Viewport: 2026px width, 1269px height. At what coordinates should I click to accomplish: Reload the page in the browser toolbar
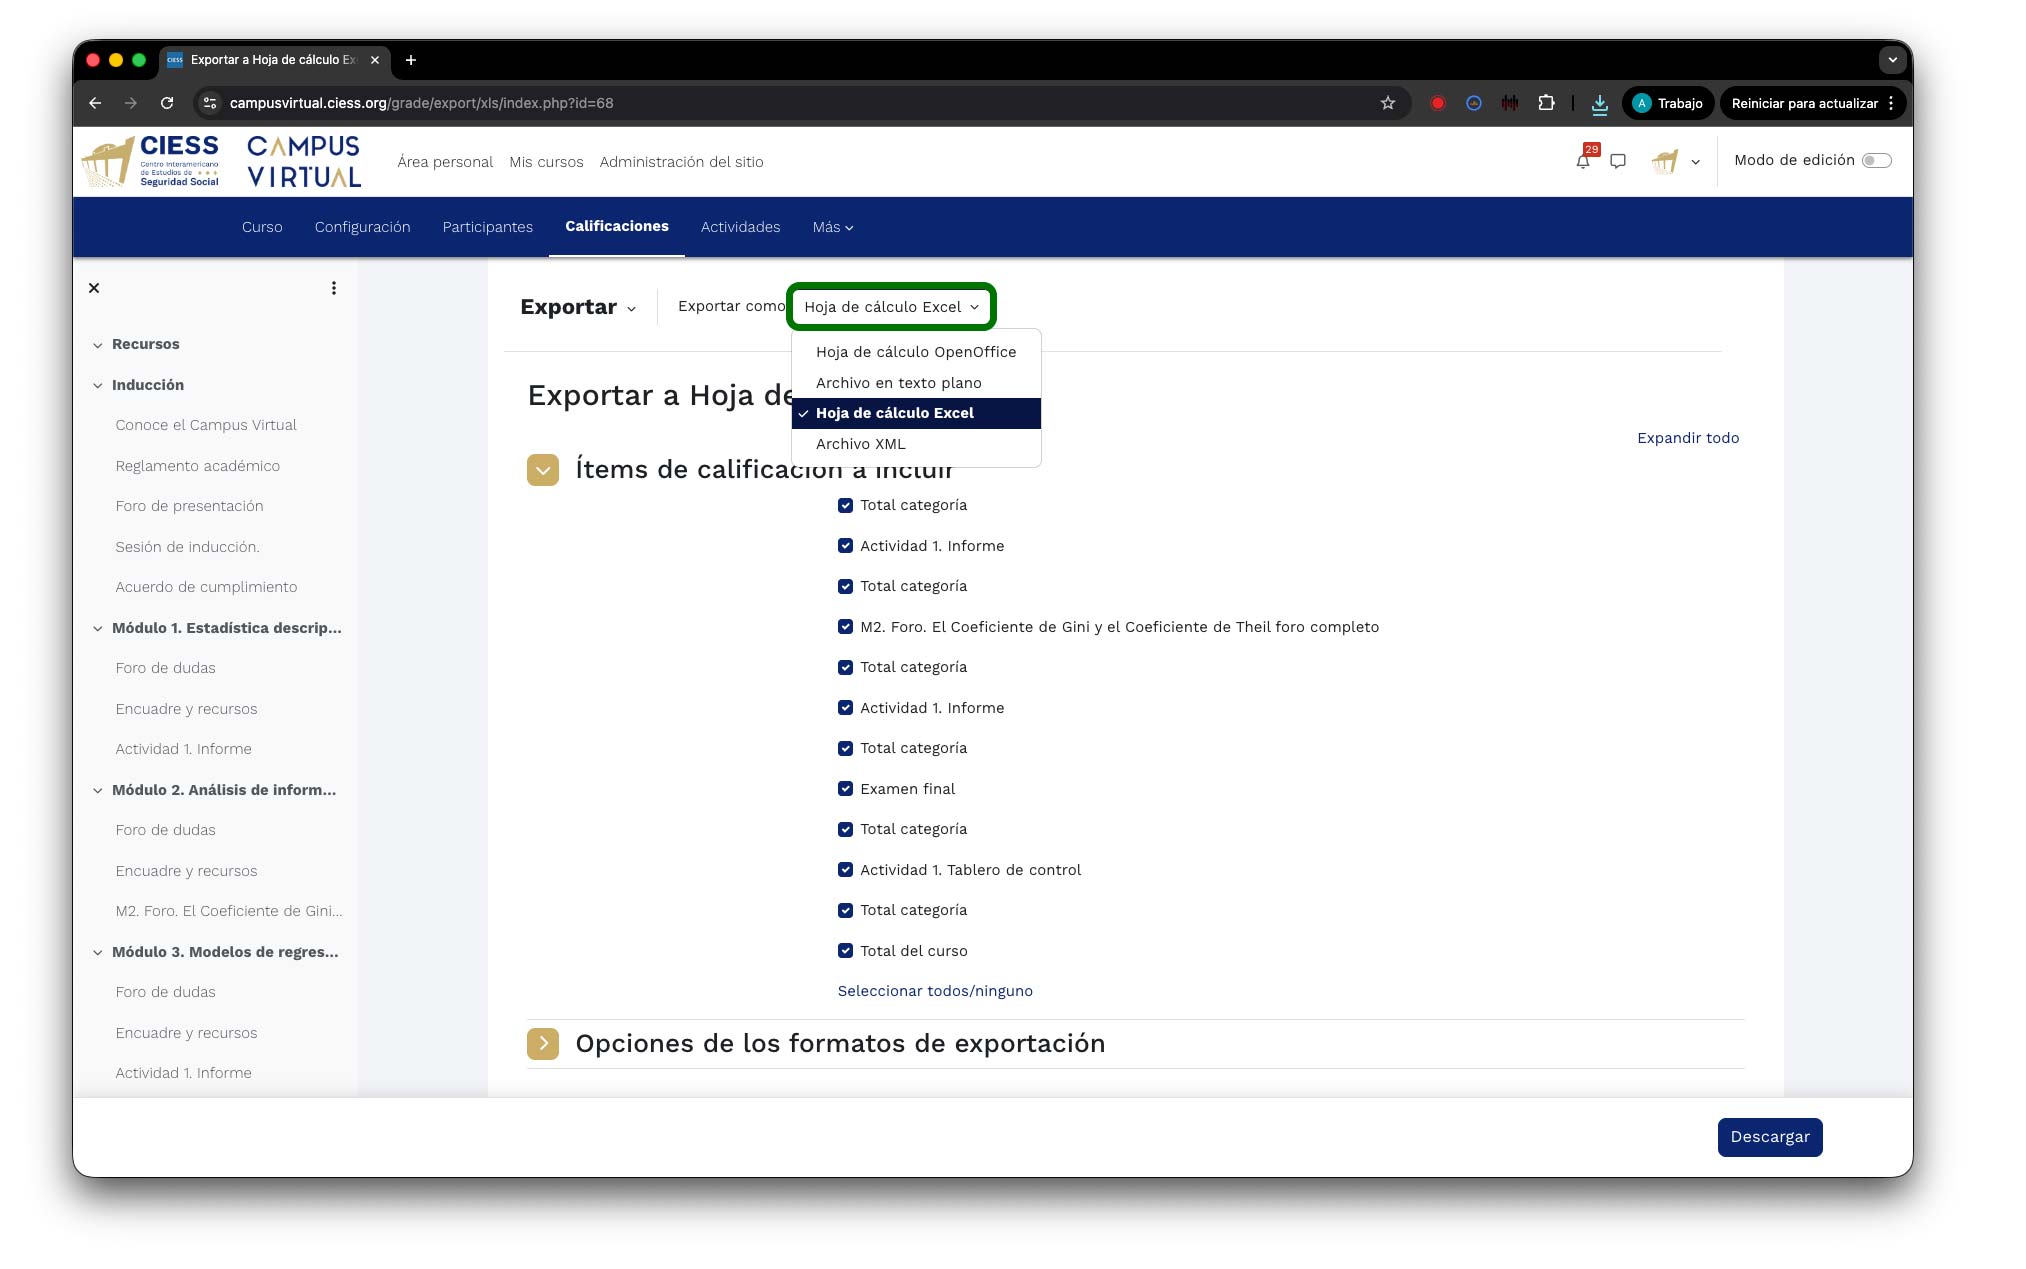coord(167,103)
